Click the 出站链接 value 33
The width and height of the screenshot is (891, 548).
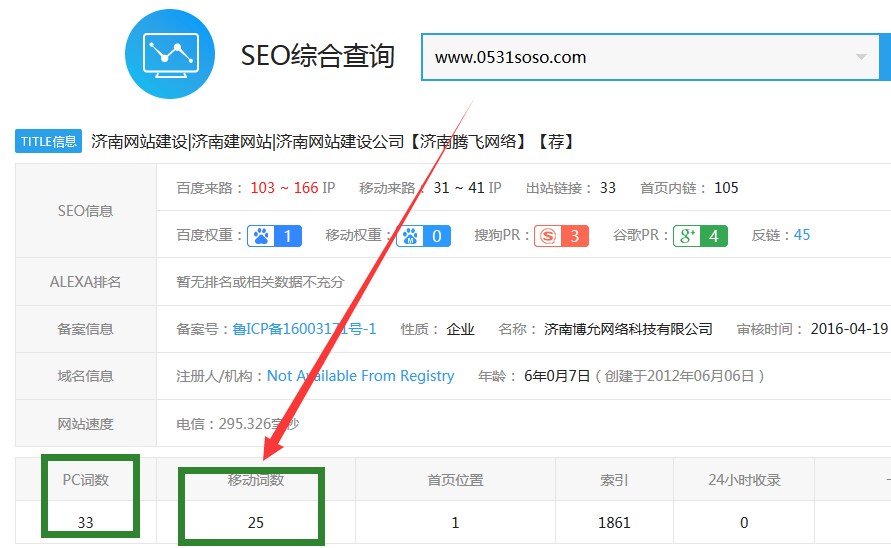(x=607, y=188)
